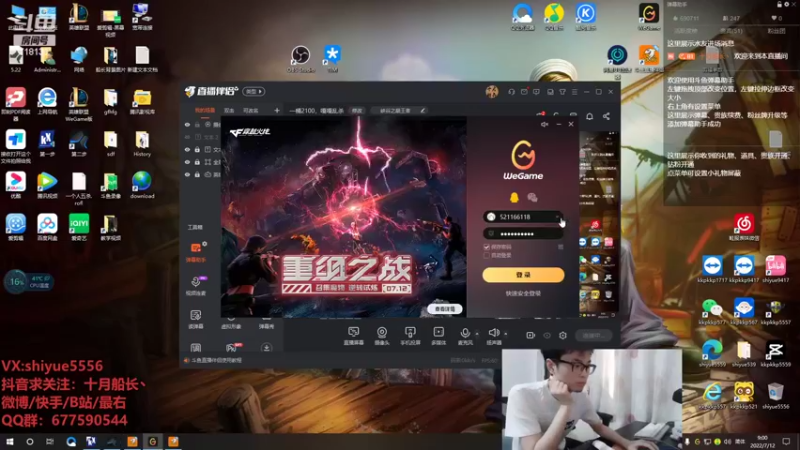
Task: Open the WeGame desktop shortcut
Action: coord(649,16)
